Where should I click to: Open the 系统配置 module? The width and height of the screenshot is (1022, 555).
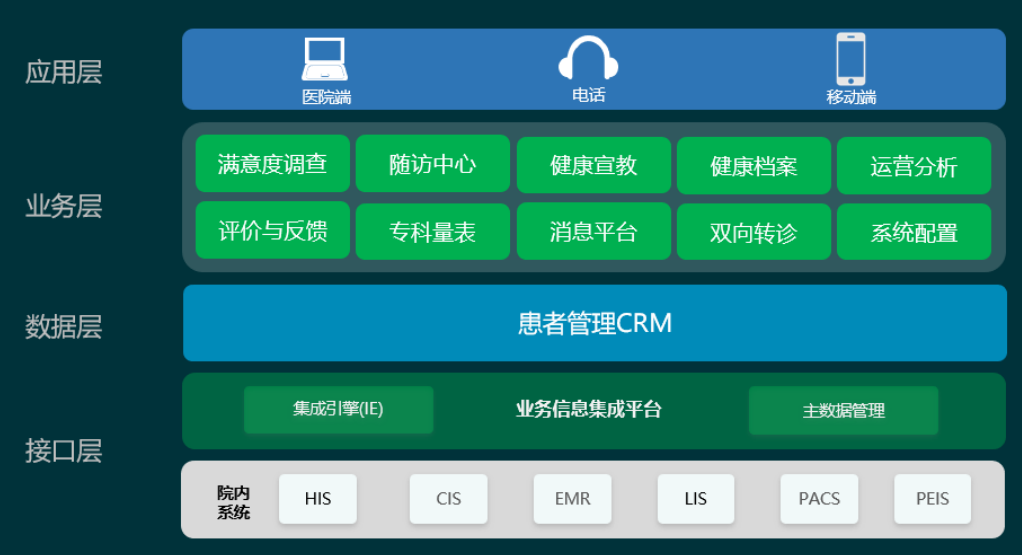(913, 232)
